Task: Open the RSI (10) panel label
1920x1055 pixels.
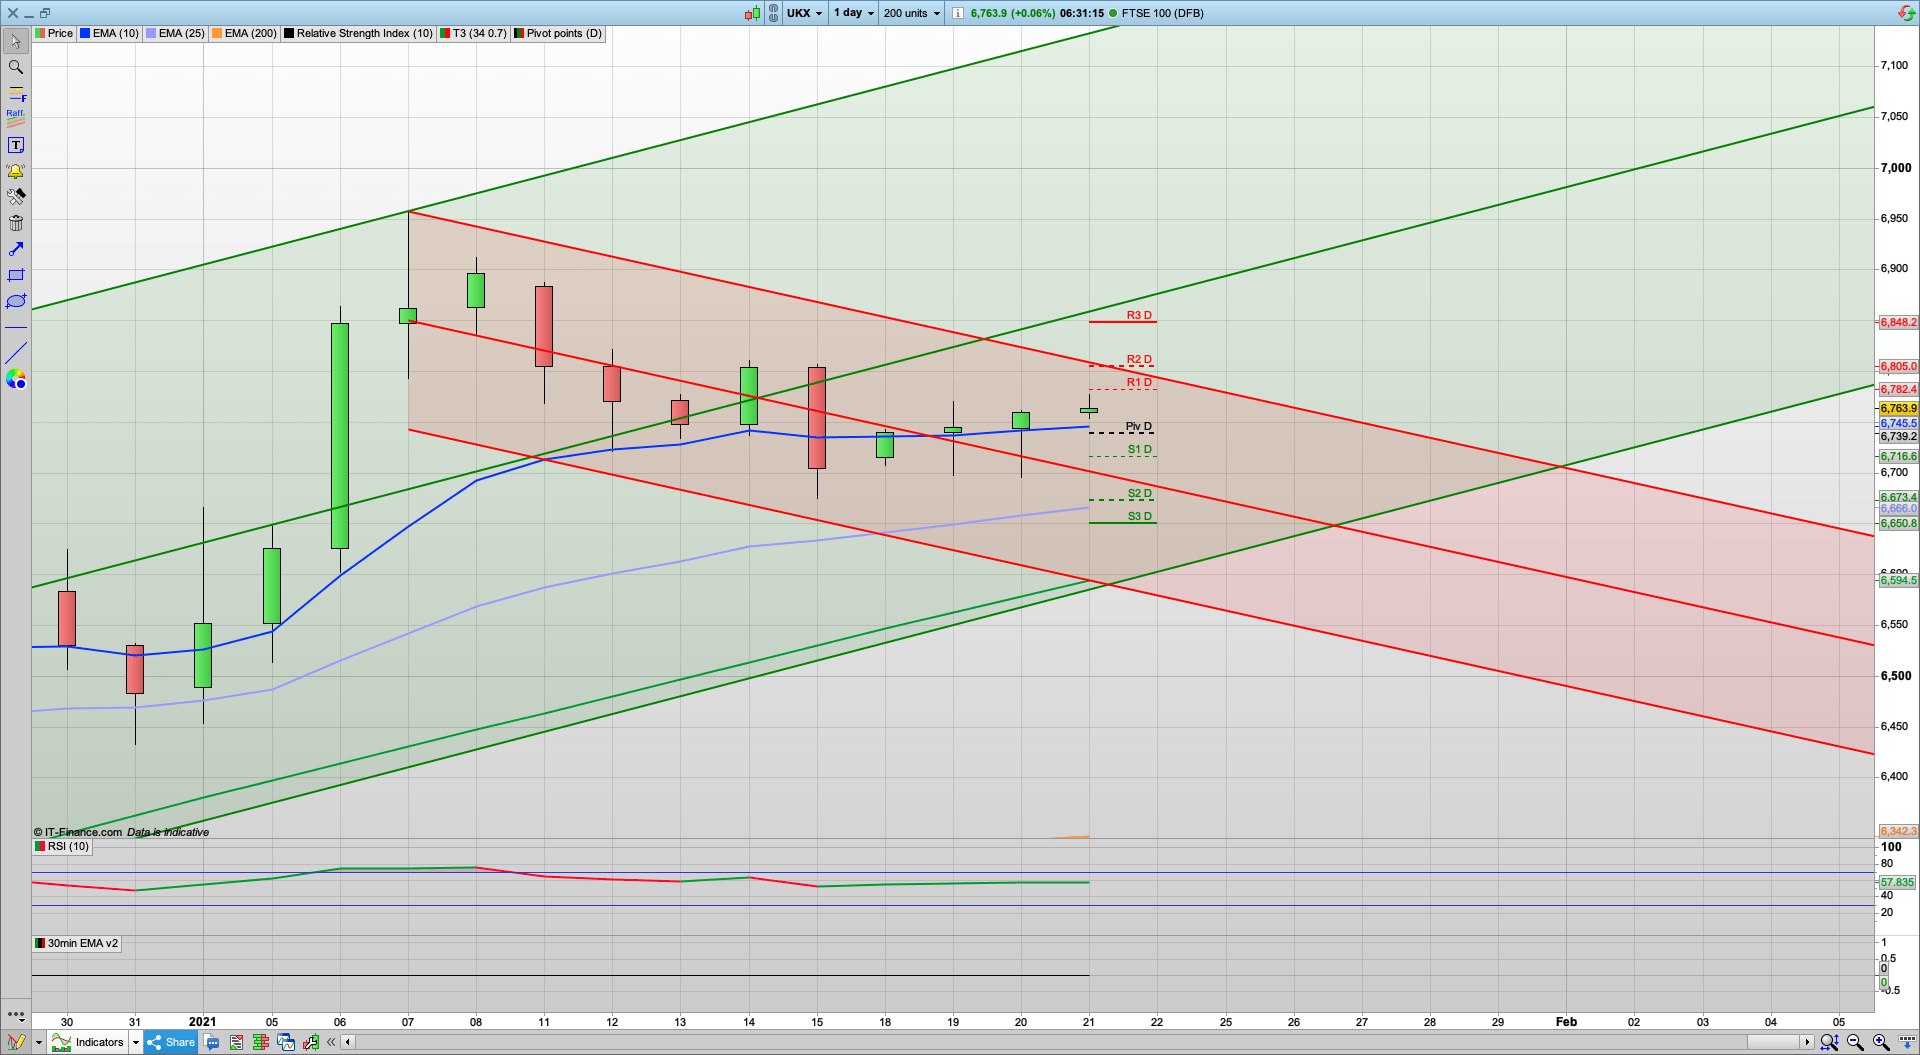Action: pos(62,846)
